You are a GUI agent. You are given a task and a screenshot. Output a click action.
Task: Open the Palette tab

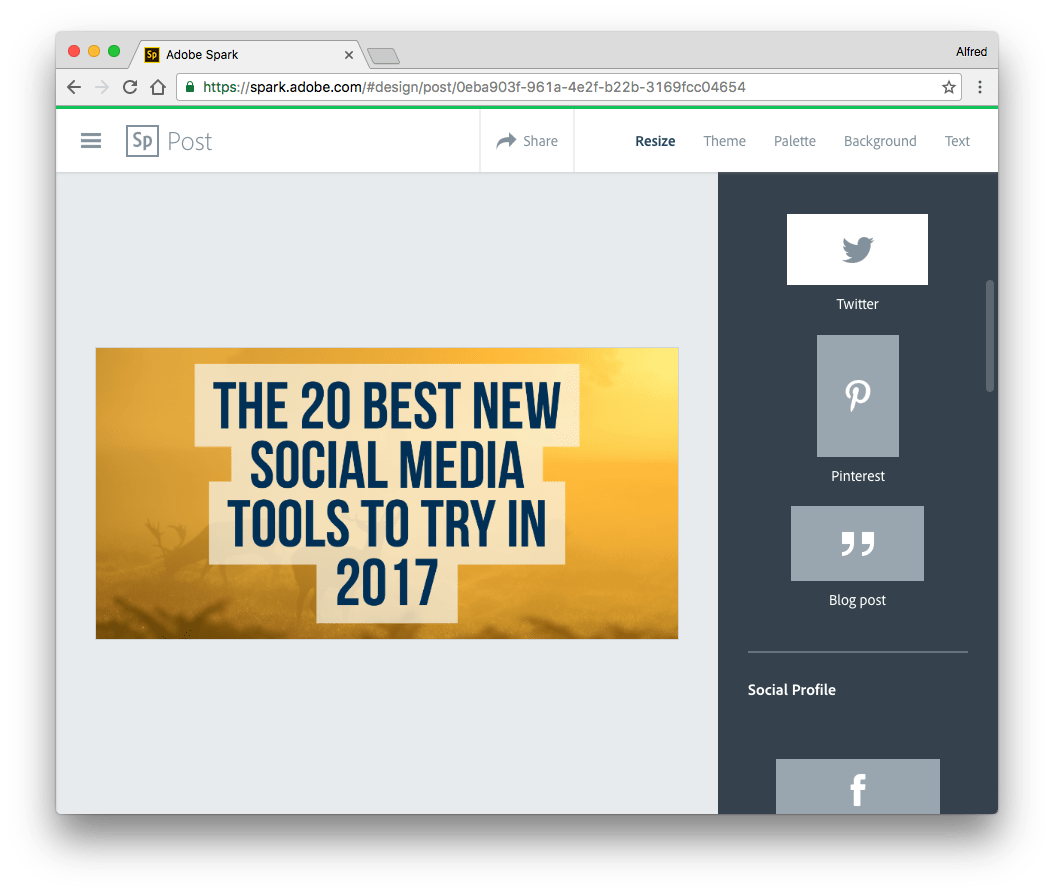click(794, 141)
